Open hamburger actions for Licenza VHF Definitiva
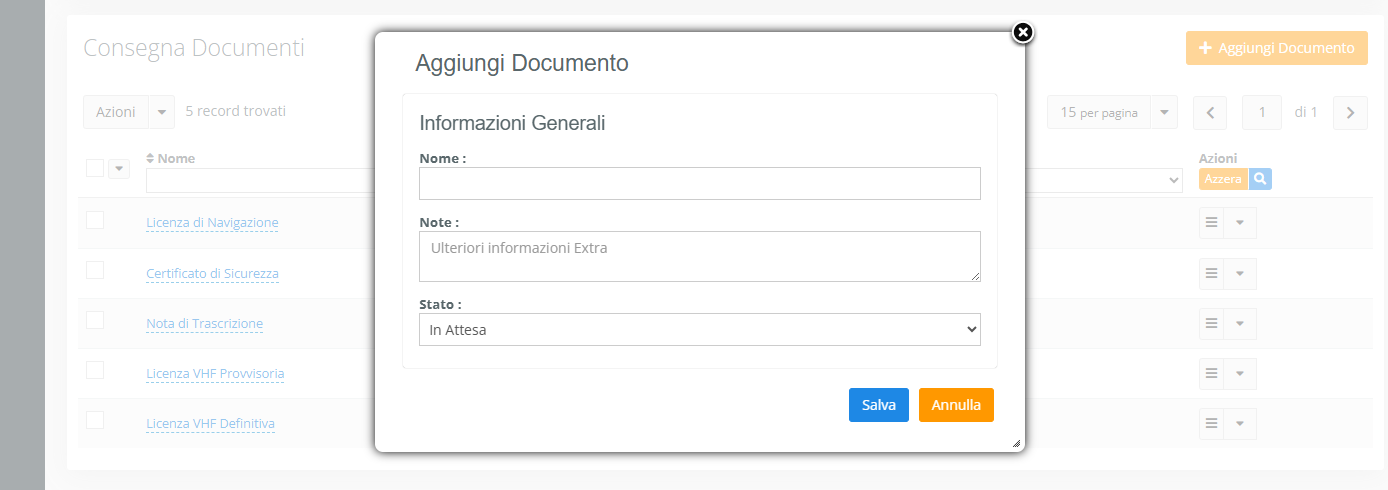Viewport: 1388px width, 490px height. [1211, 423]
